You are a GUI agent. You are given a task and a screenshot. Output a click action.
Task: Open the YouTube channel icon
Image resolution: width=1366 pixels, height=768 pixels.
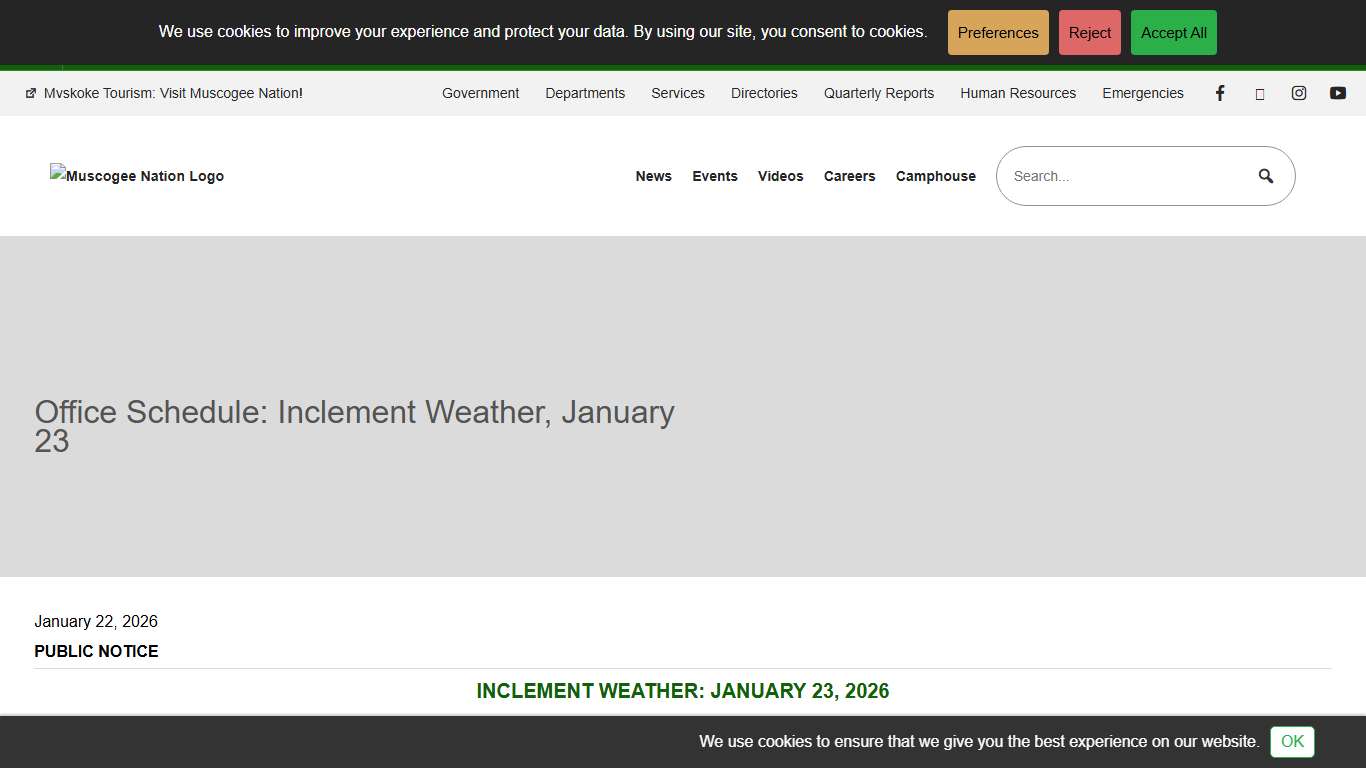click(1337, 93)
